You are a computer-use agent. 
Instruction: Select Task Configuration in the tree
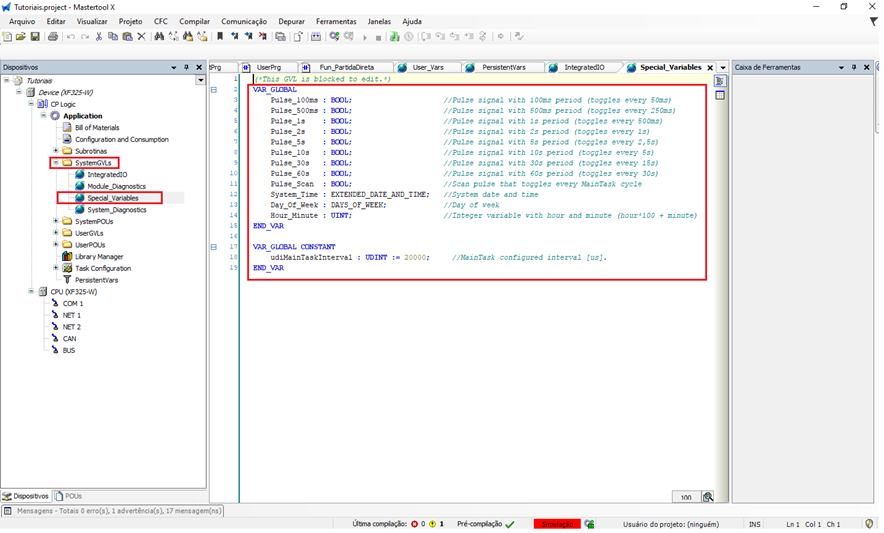tap(103, 268)
